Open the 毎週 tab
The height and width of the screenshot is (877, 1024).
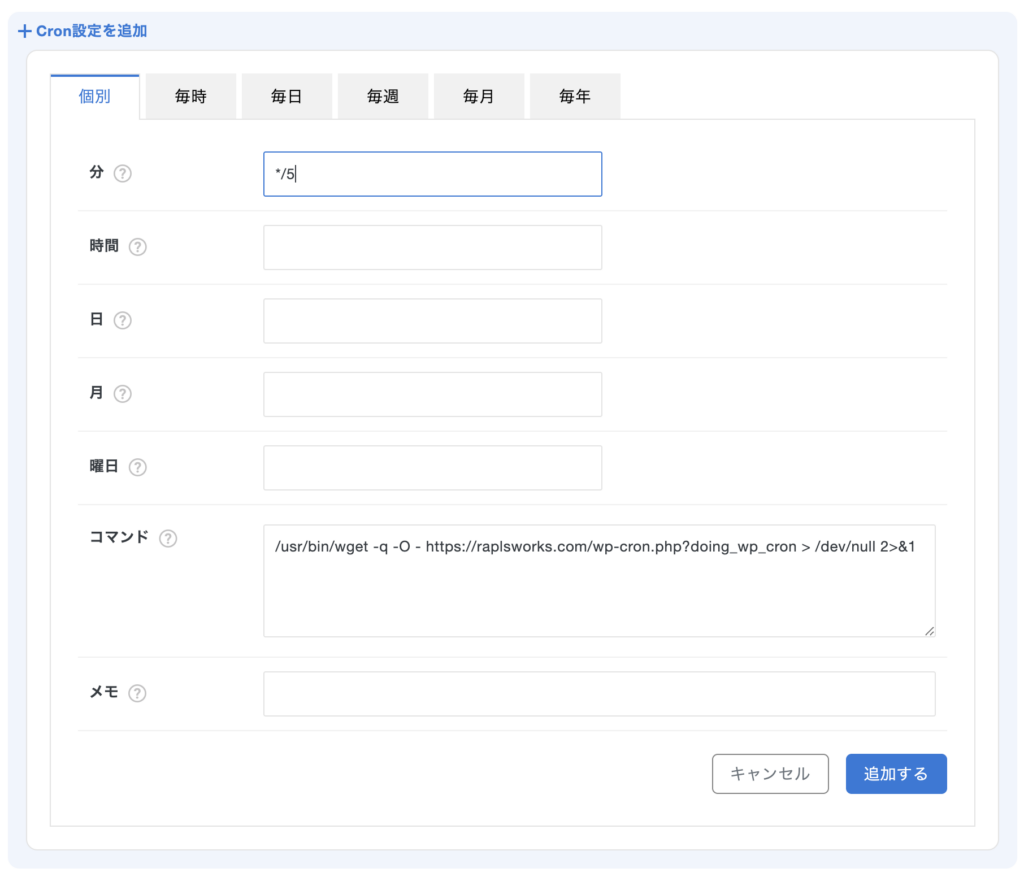point(383,95)
